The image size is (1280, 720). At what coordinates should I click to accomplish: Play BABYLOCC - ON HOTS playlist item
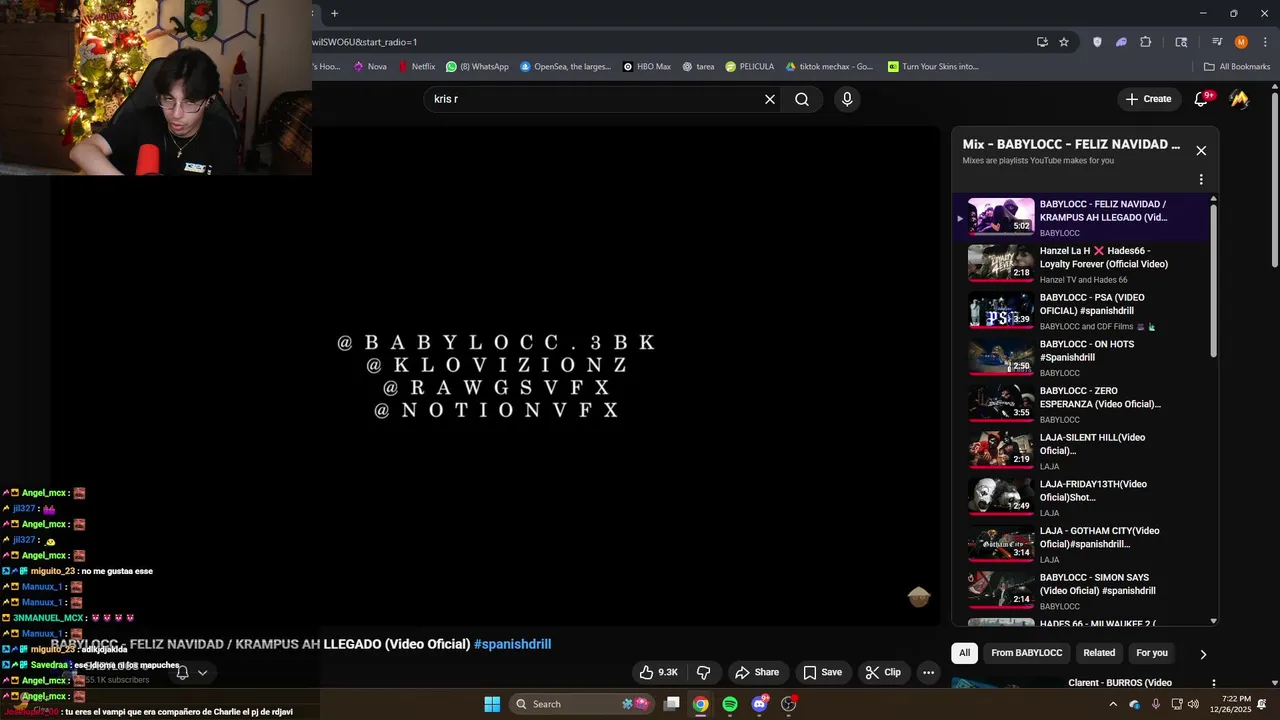pyautogui.click(x=1085, y=358)
